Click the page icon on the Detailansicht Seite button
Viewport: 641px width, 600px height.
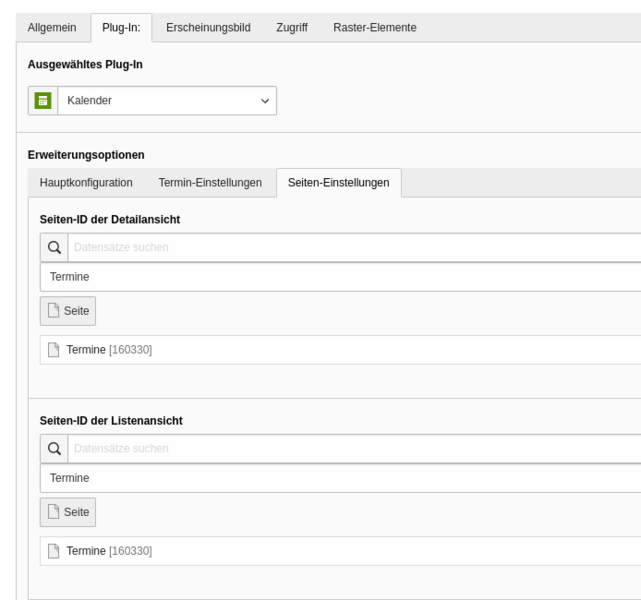pos(54,311)
